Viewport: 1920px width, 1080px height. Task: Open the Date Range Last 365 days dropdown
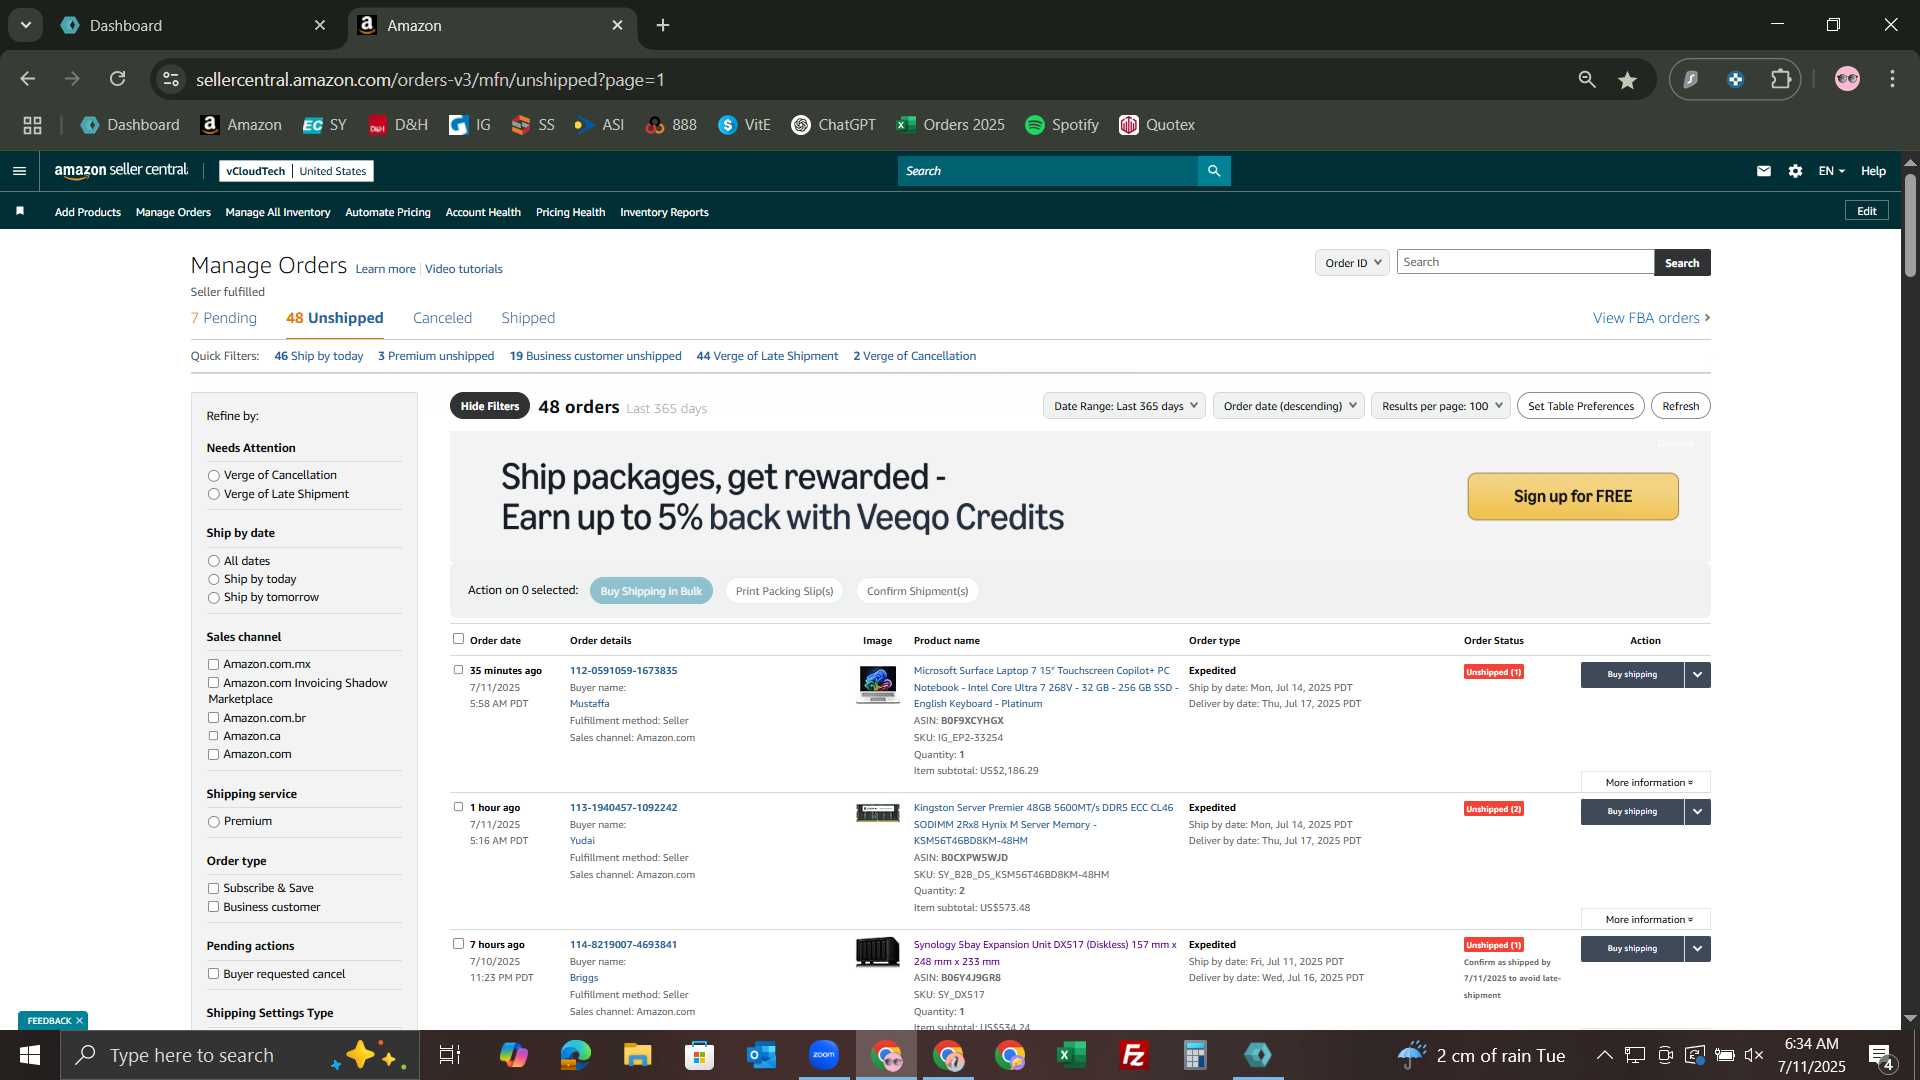pyautogui.click(x=1124, y=406)
